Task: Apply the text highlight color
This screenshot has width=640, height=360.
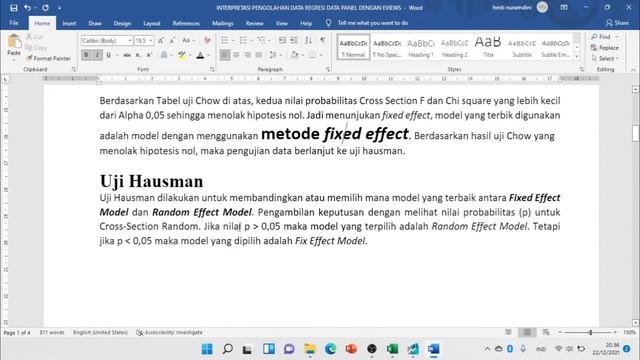Action: click(182, 55)
